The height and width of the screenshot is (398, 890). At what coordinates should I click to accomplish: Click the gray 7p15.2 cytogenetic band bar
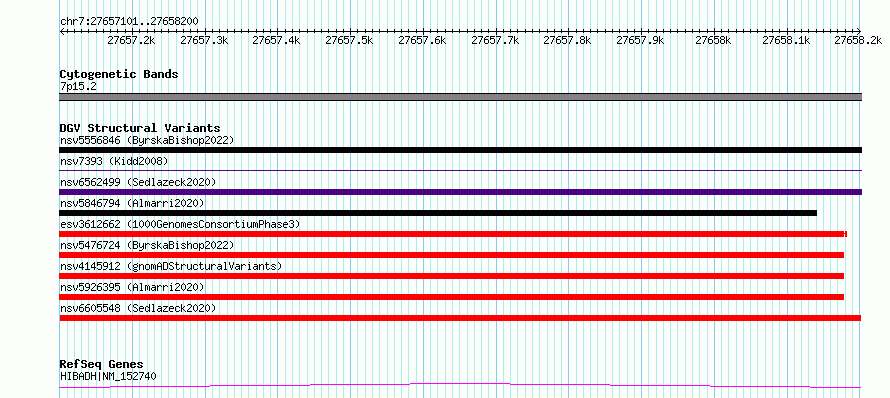(460, 97)
